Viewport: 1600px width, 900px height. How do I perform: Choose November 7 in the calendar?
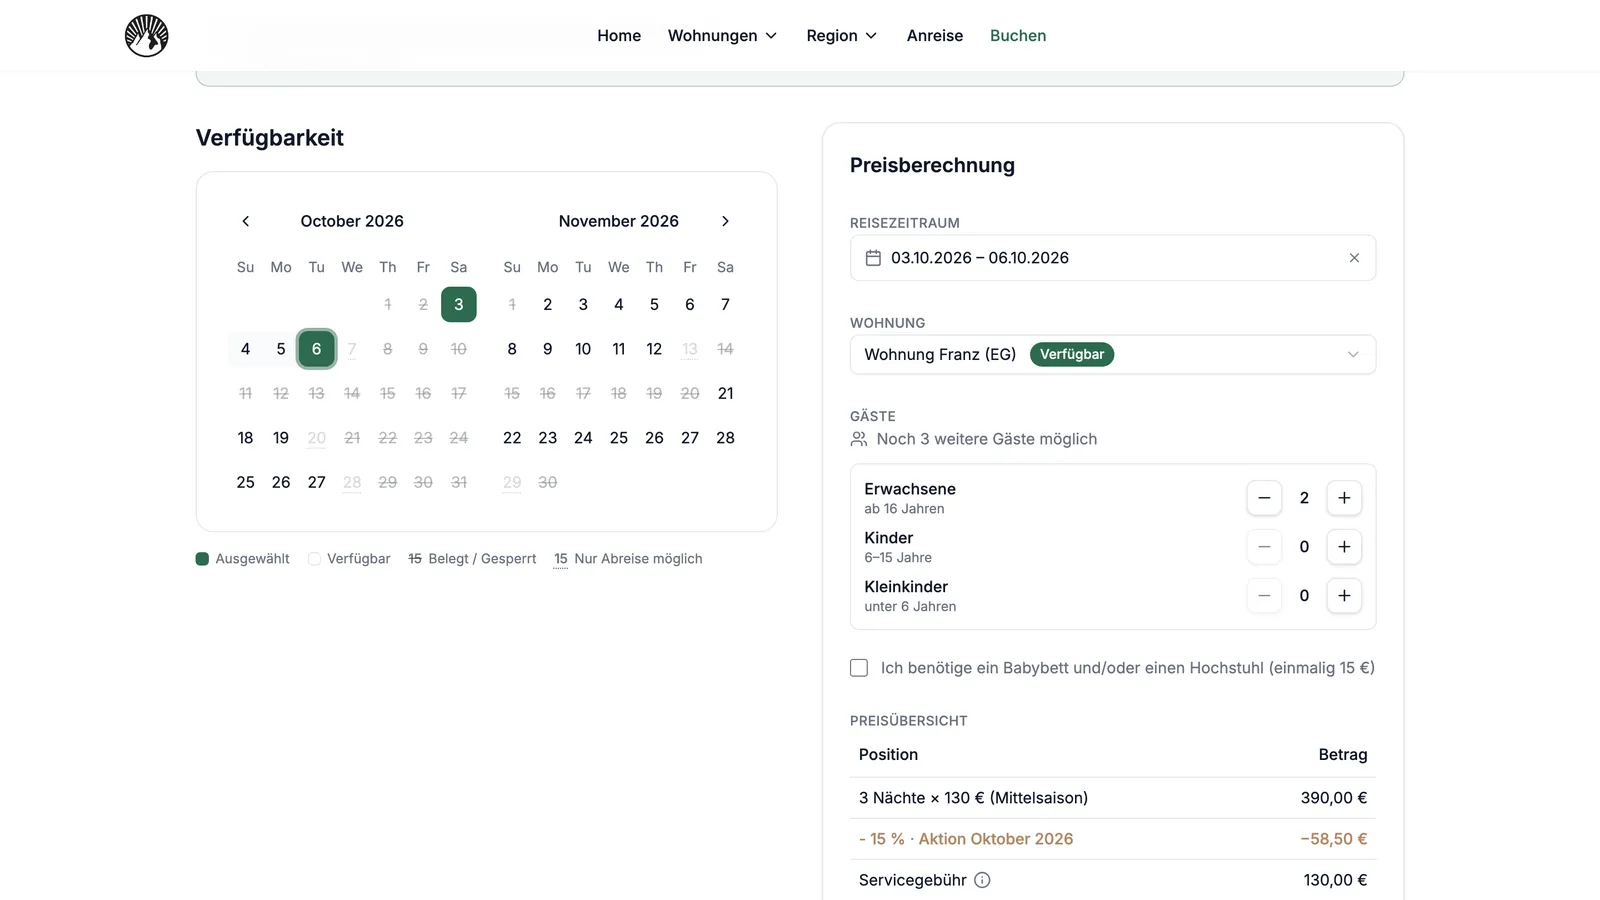(726, 304)
